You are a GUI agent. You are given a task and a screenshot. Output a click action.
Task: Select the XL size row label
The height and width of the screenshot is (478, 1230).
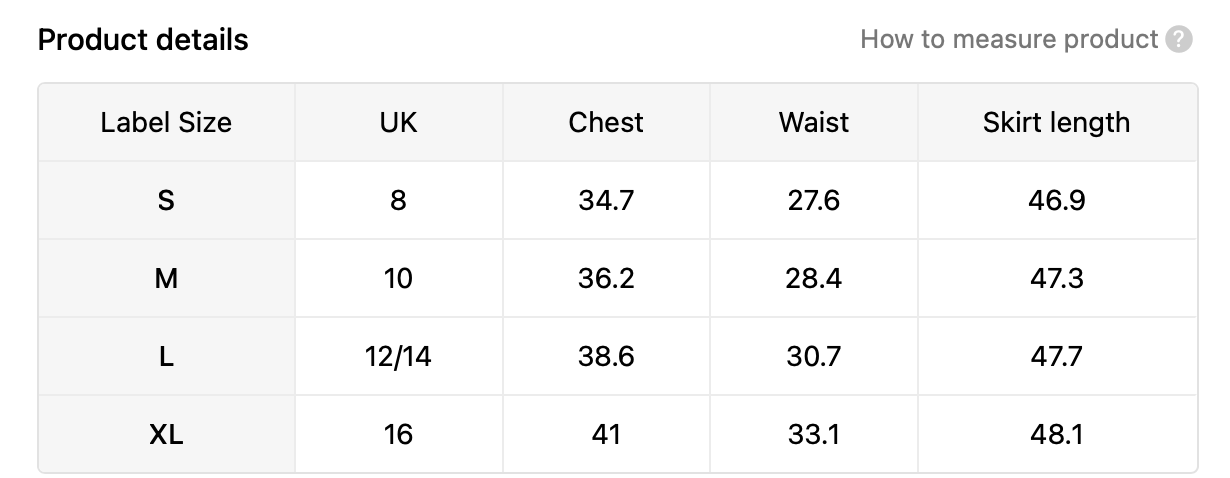[166, 434]
